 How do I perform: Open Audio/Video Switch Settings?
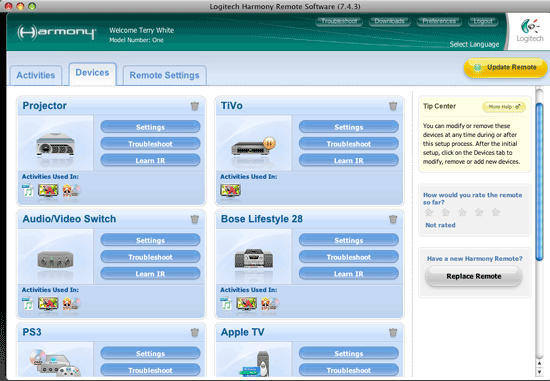(x=150, y=240)
